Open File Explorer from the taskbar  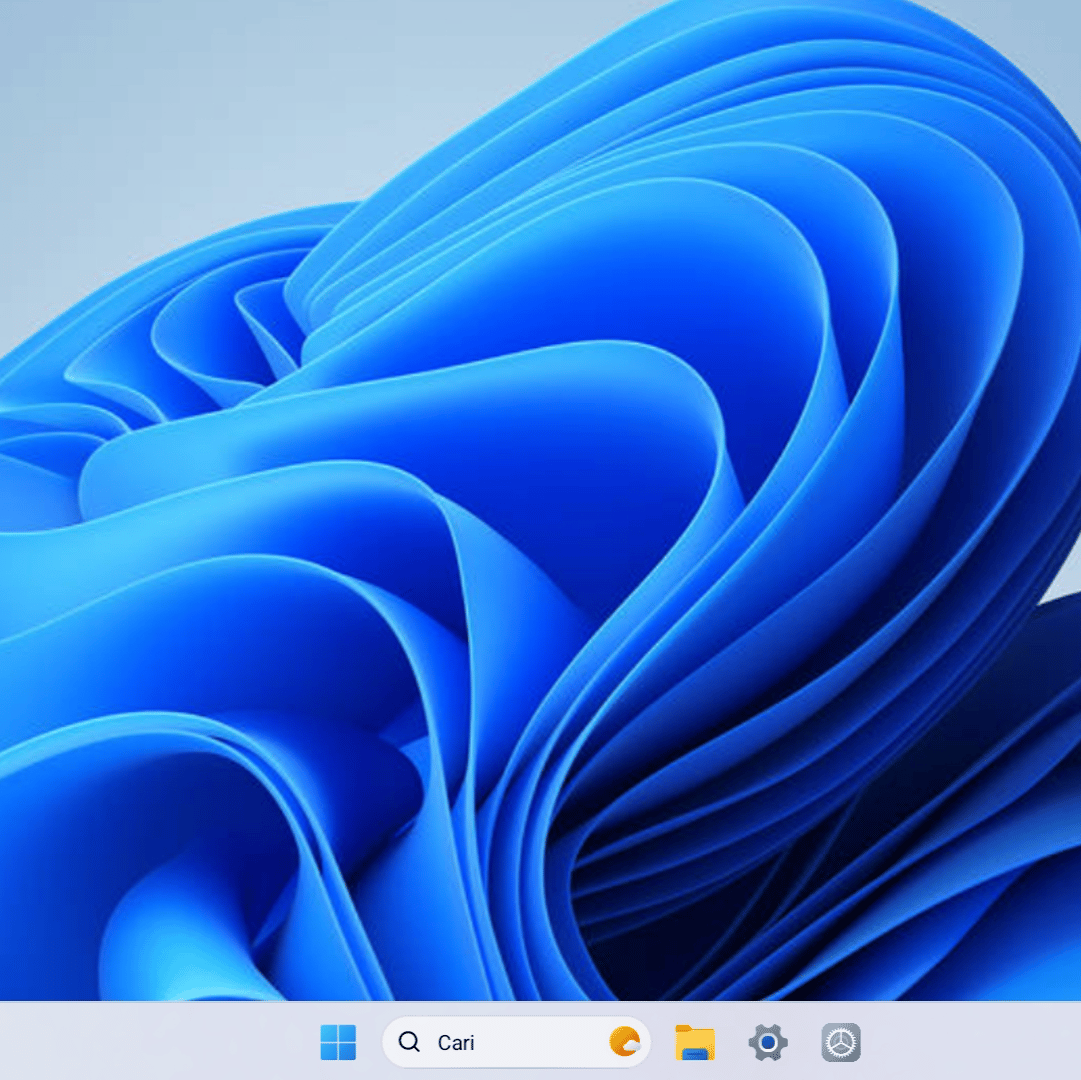click(x=694, y=1041)
